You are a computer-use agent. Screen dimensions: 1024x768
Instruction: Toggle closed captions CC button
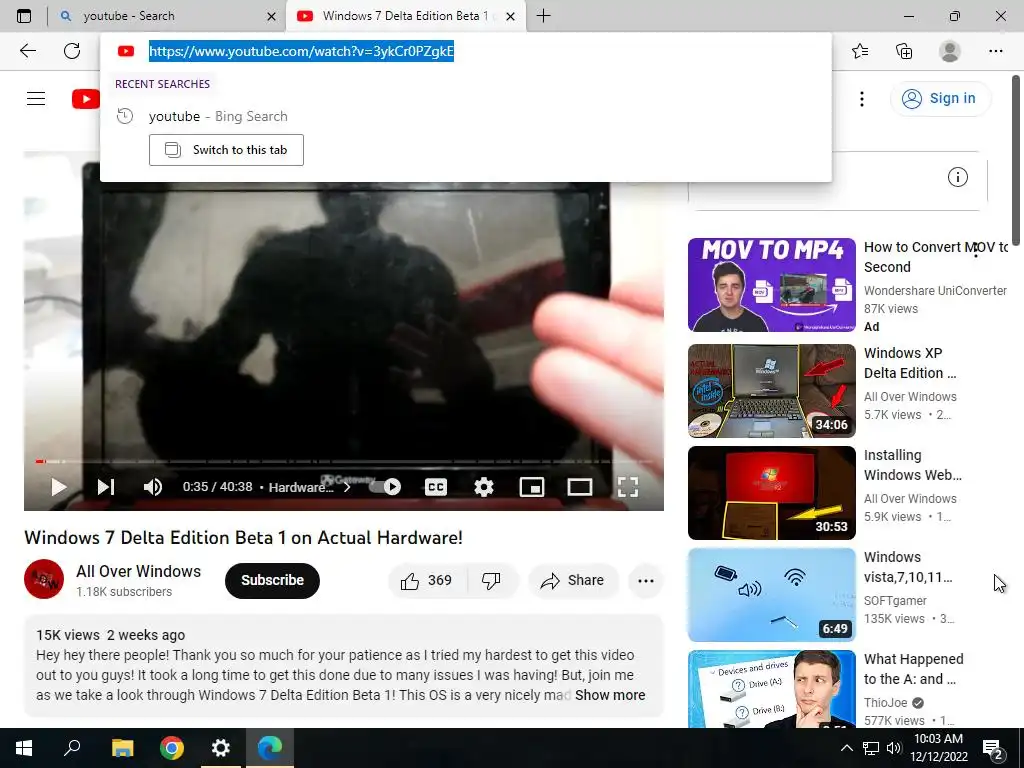tap(436, 487)
